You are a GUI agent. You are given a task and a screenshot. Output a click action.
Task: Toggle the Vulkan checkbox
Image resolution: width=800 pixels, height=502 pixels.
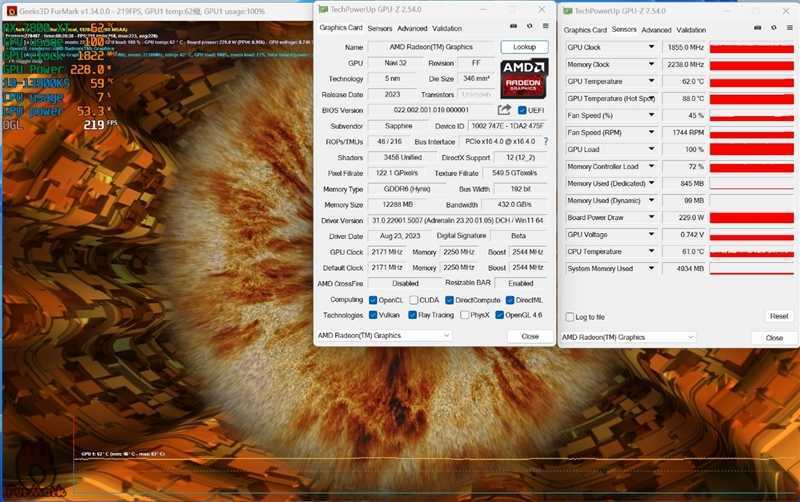pyautogui.click(x=373, y=315)
